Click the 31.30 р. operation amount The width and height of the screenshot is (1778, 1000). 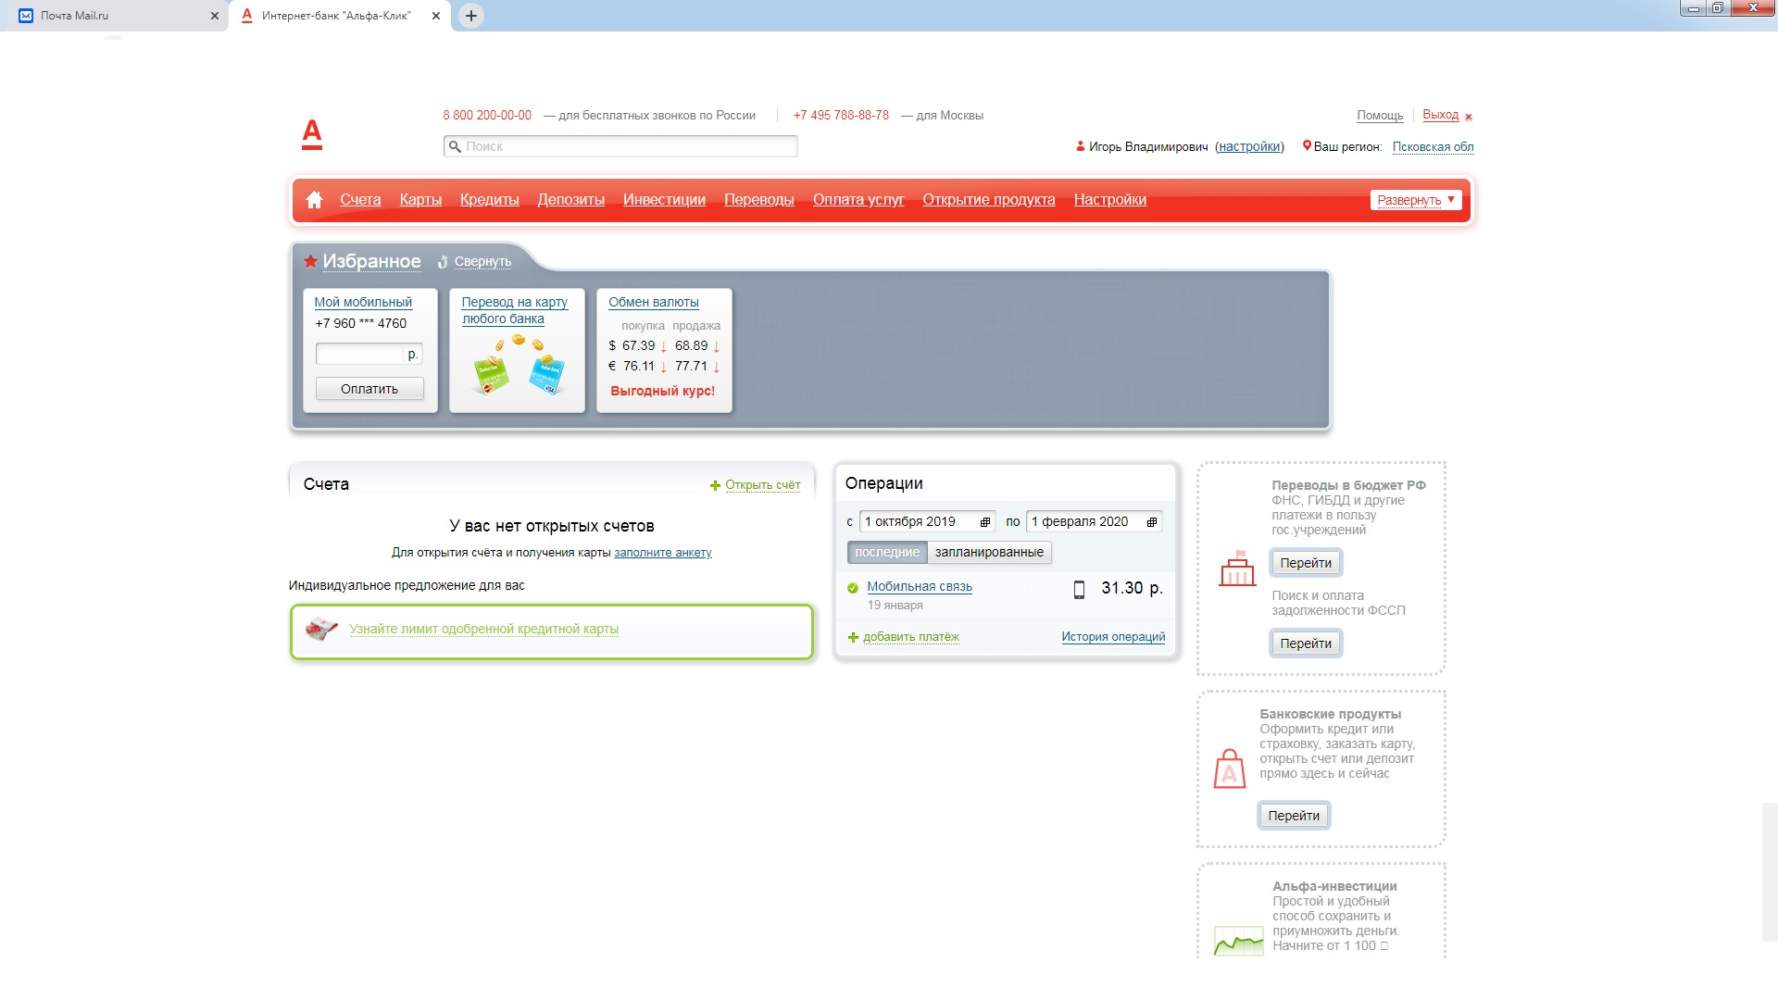1132,588
